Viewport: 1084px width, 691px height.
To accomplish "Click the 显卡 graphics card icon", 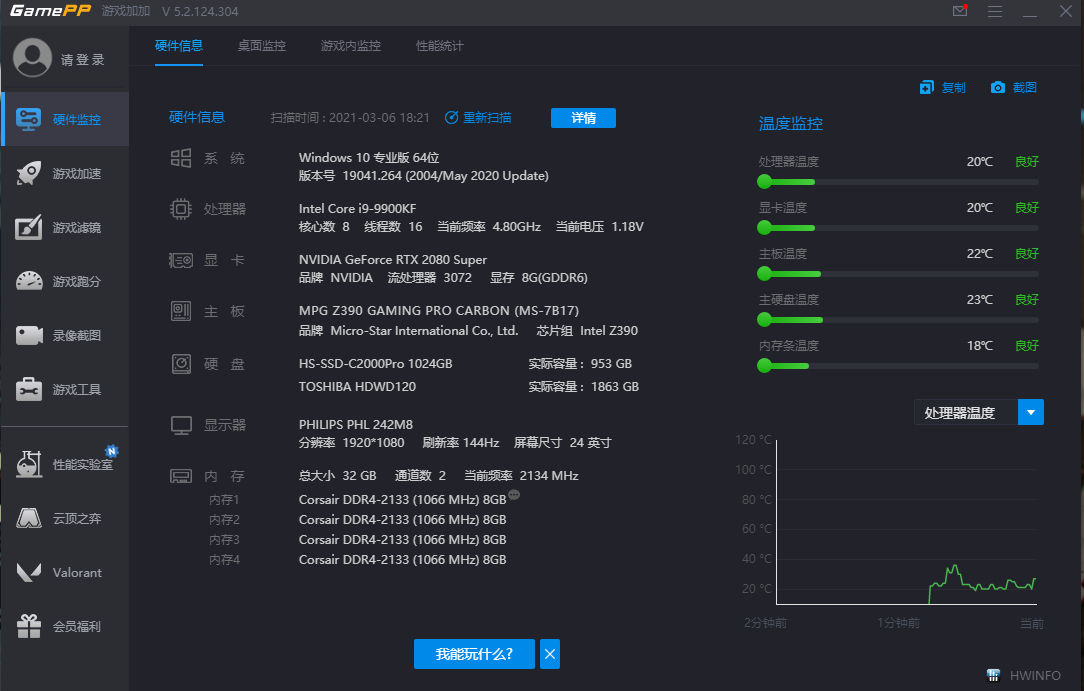I will click(x=181, y=260).
